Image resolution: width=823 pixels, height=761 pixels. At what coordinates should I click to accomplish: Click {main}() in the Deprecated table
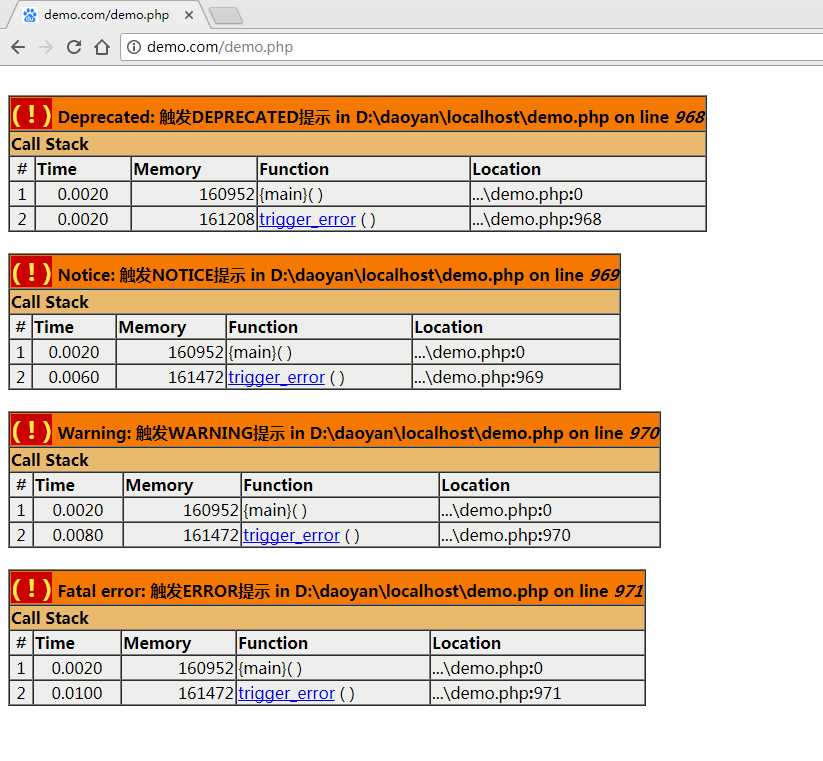coord(291,195)
